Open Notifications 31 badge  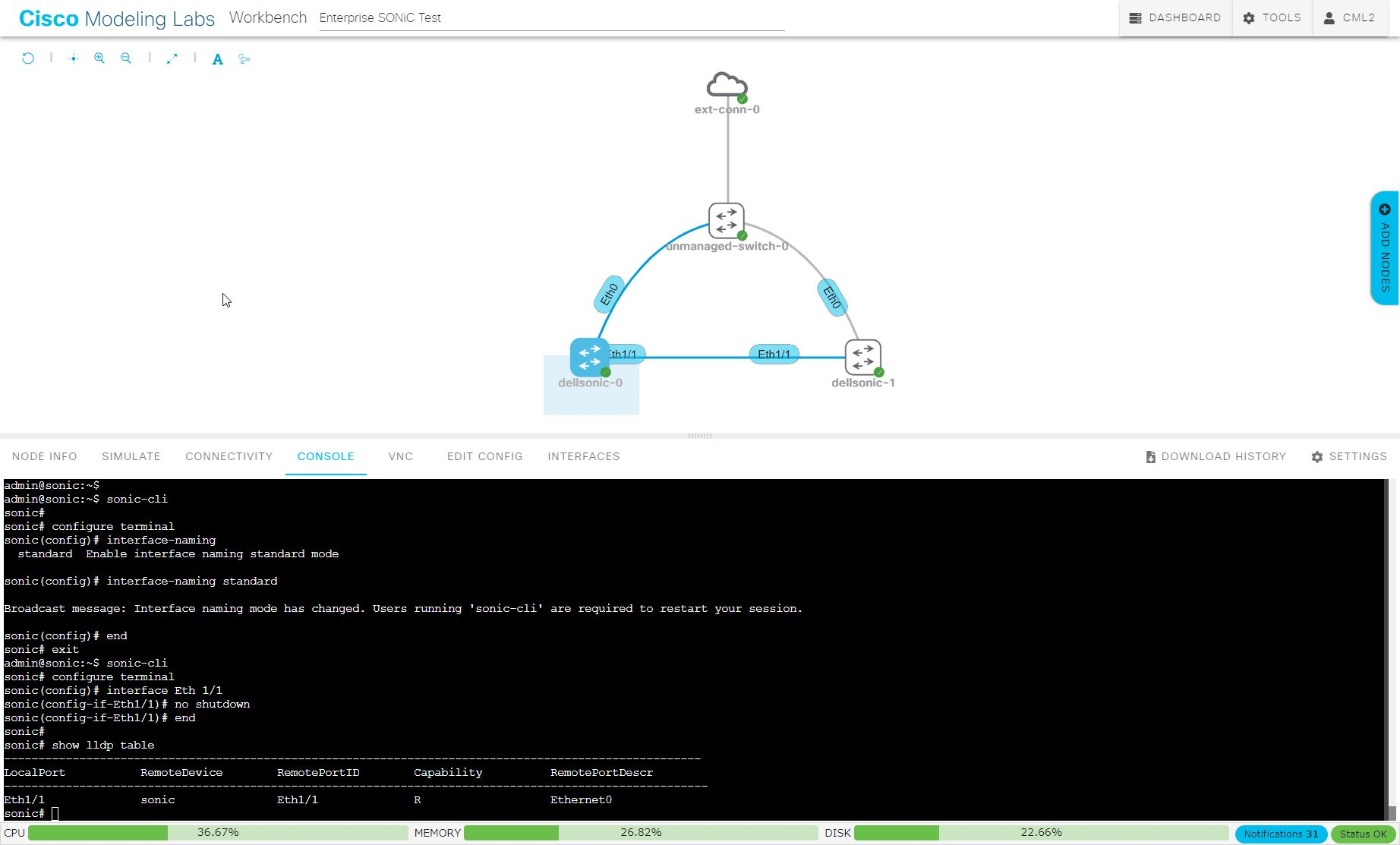coord(1281,834)
